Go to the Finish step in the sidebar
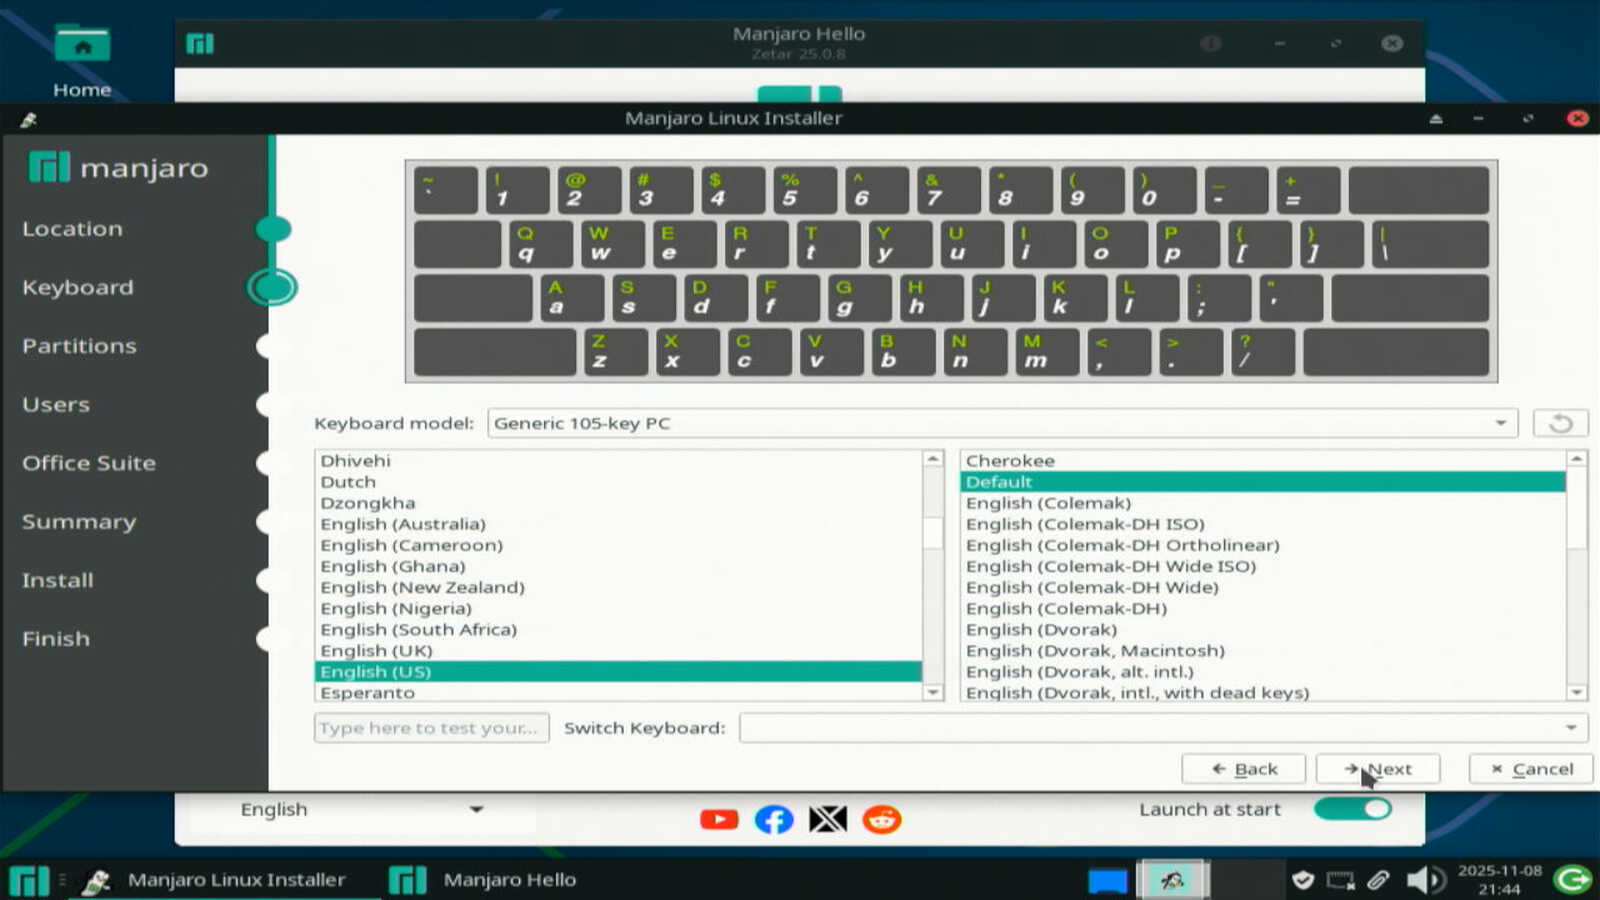 coord(56,639)
